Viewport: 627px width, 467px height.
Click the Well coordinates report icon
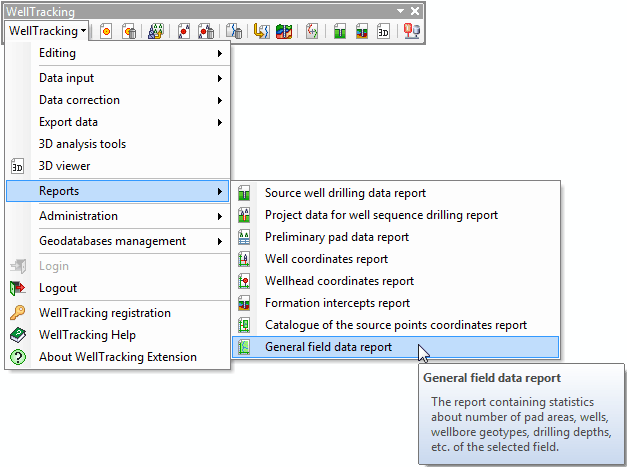pos(244,259)
